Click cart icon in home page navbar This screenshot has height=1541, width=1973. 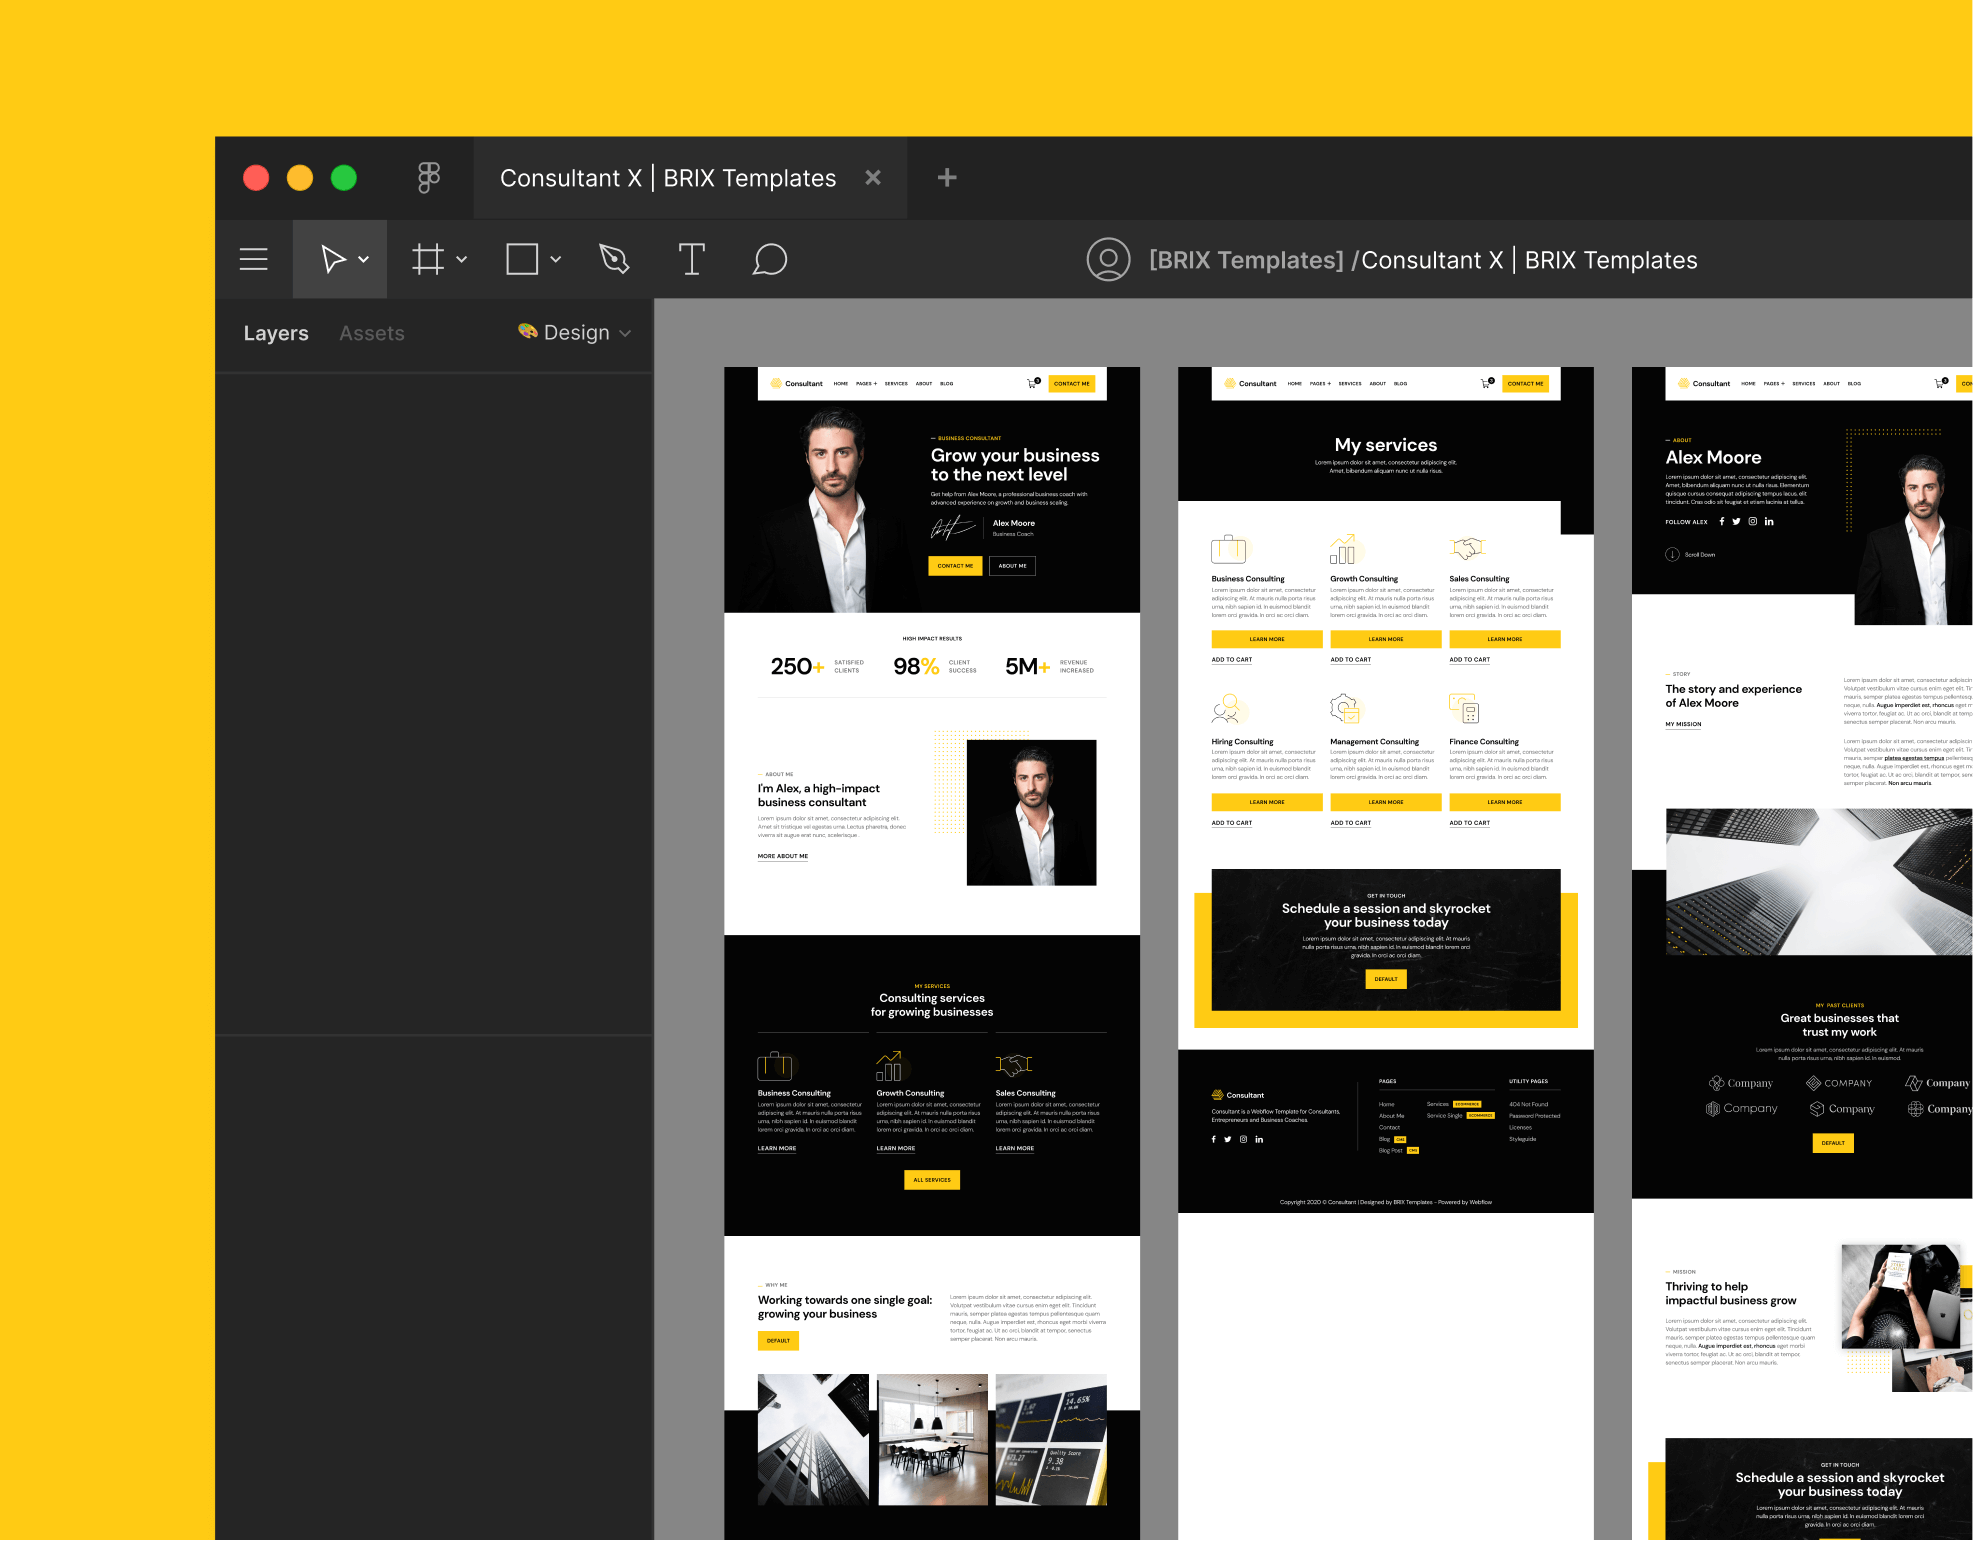[x=1033, y=383]
